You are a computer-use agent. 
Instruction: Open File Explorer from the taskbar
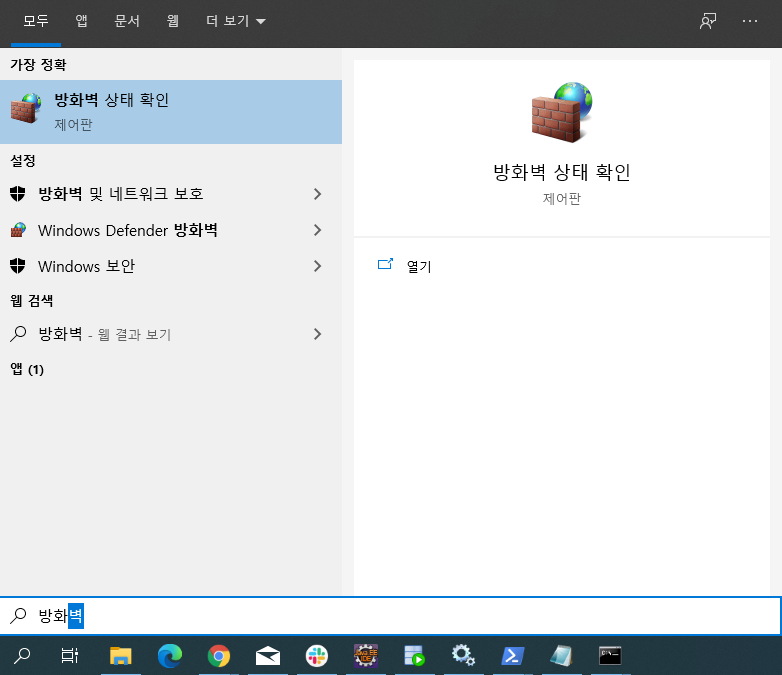point(121,656)
